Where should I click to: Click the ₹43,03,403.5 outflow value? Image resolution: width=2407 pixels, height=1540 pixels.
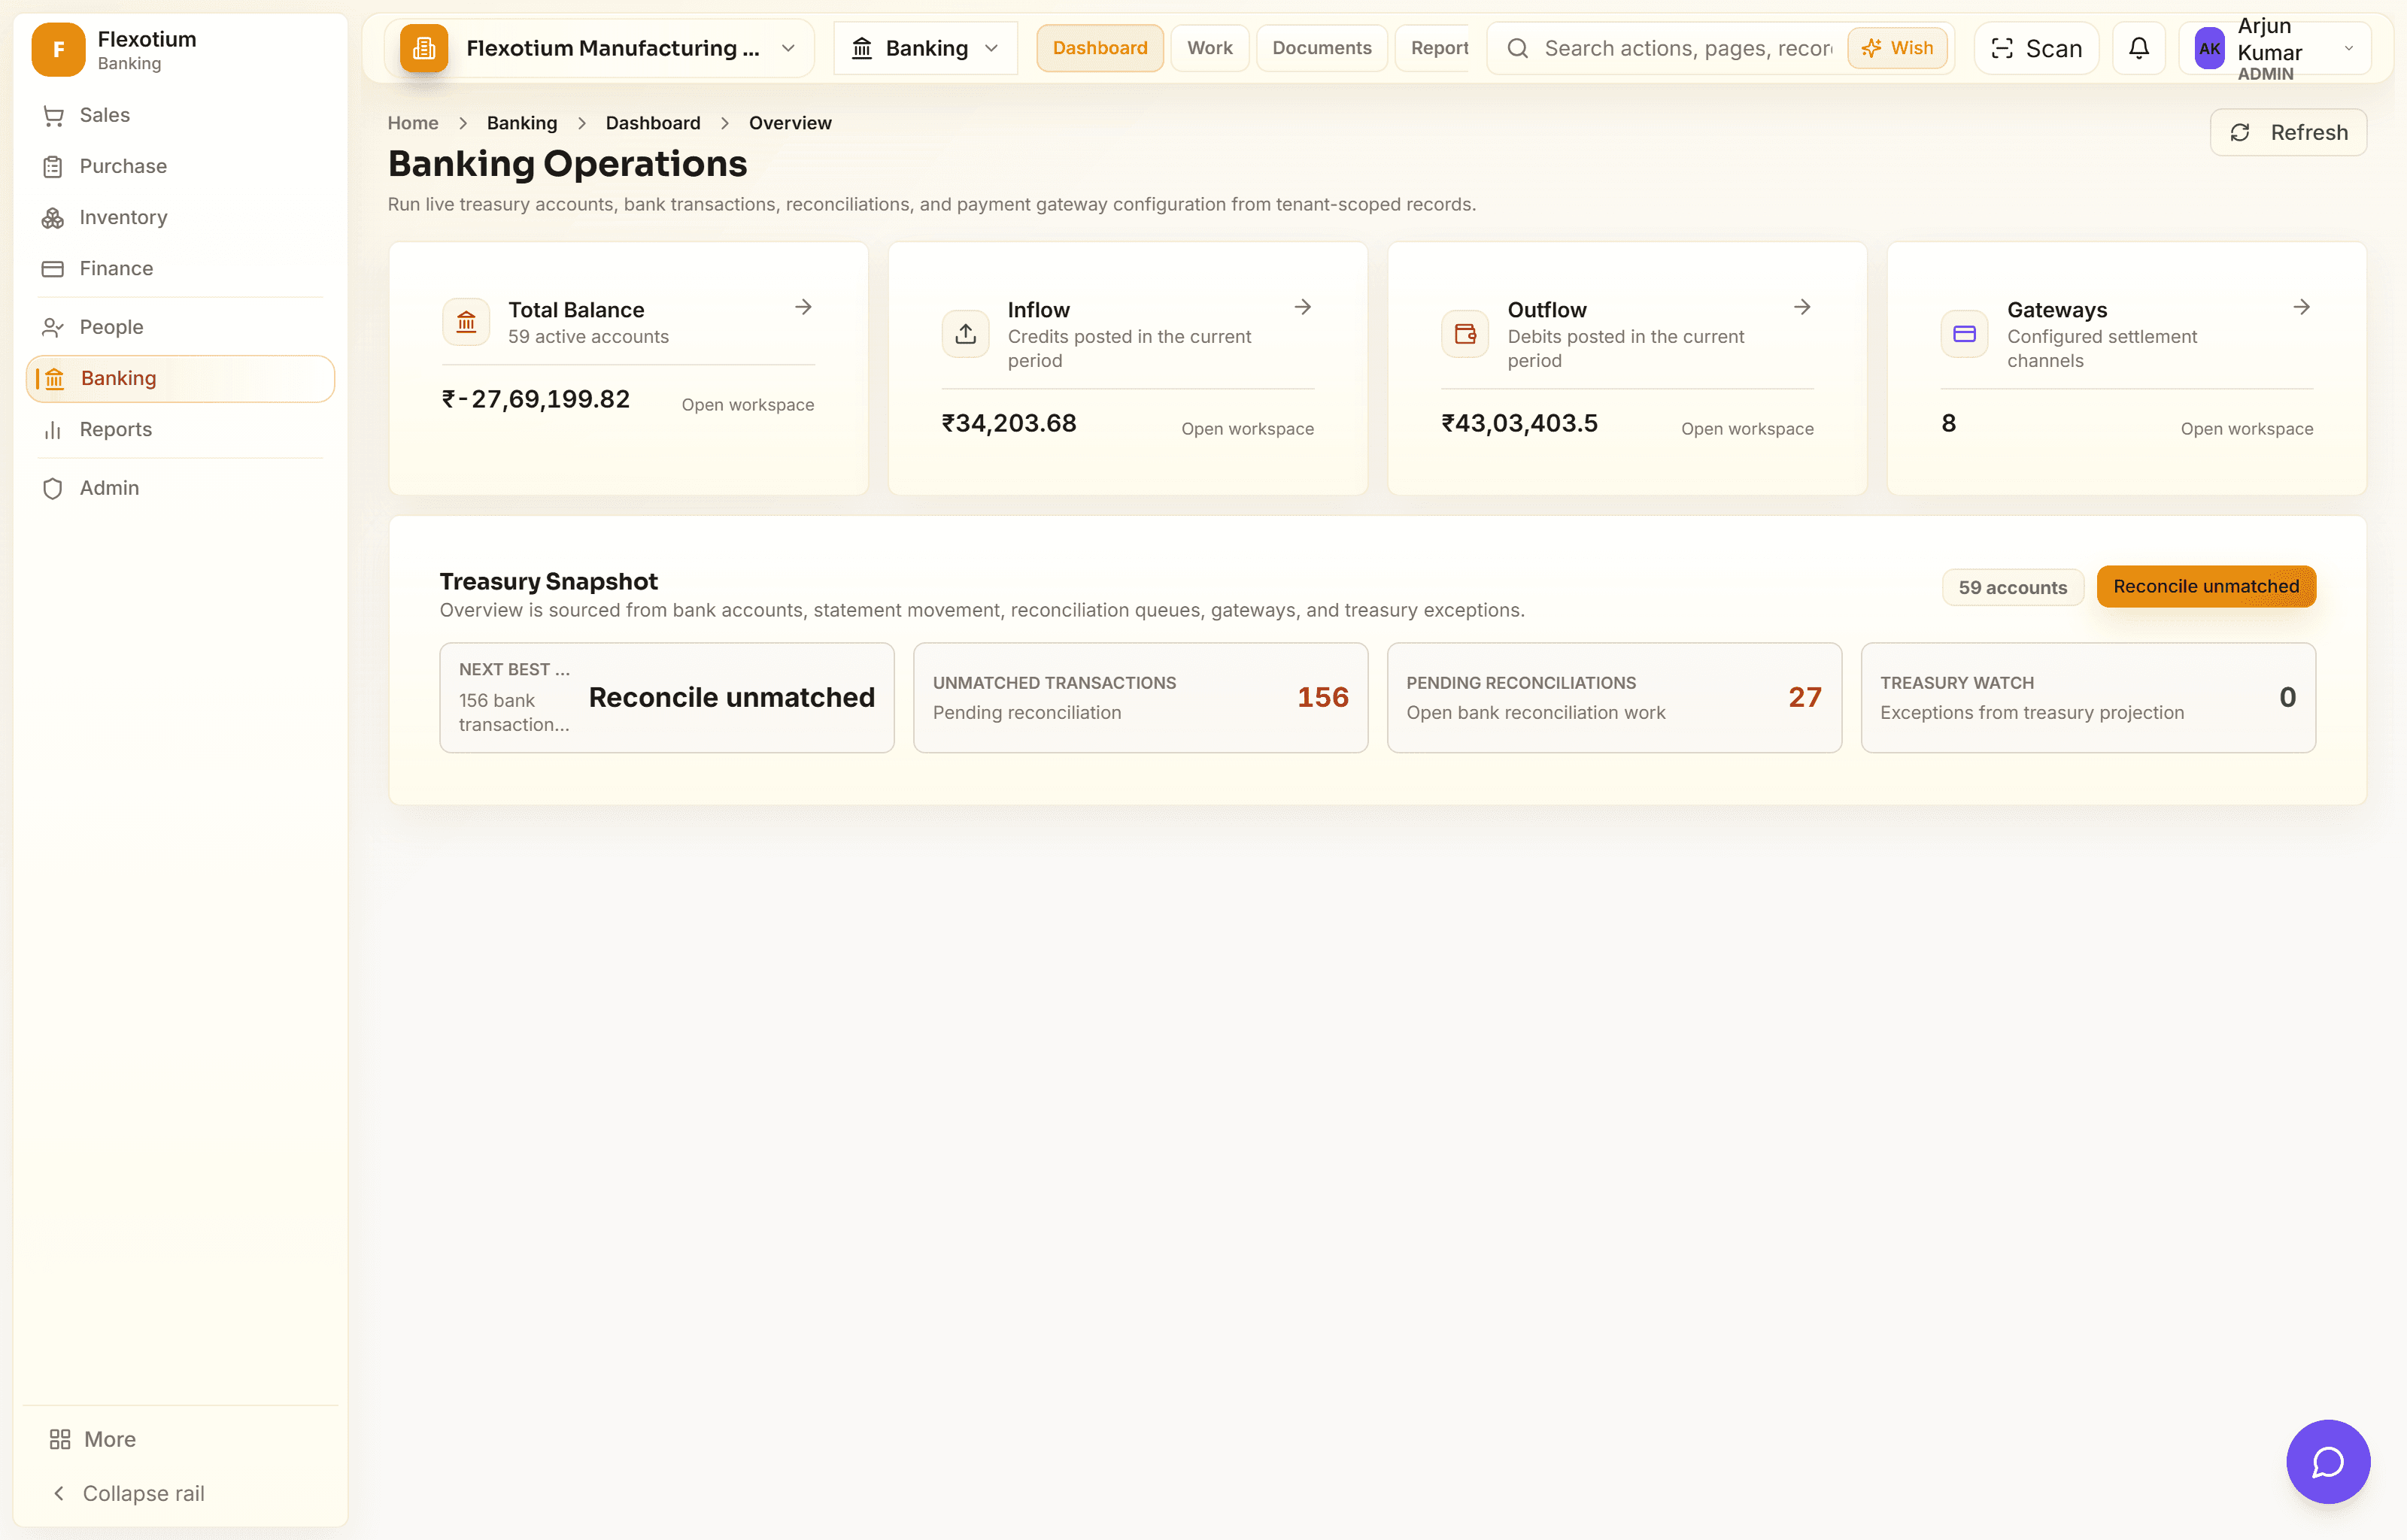pyautogui.click(x=1519, y=423)
